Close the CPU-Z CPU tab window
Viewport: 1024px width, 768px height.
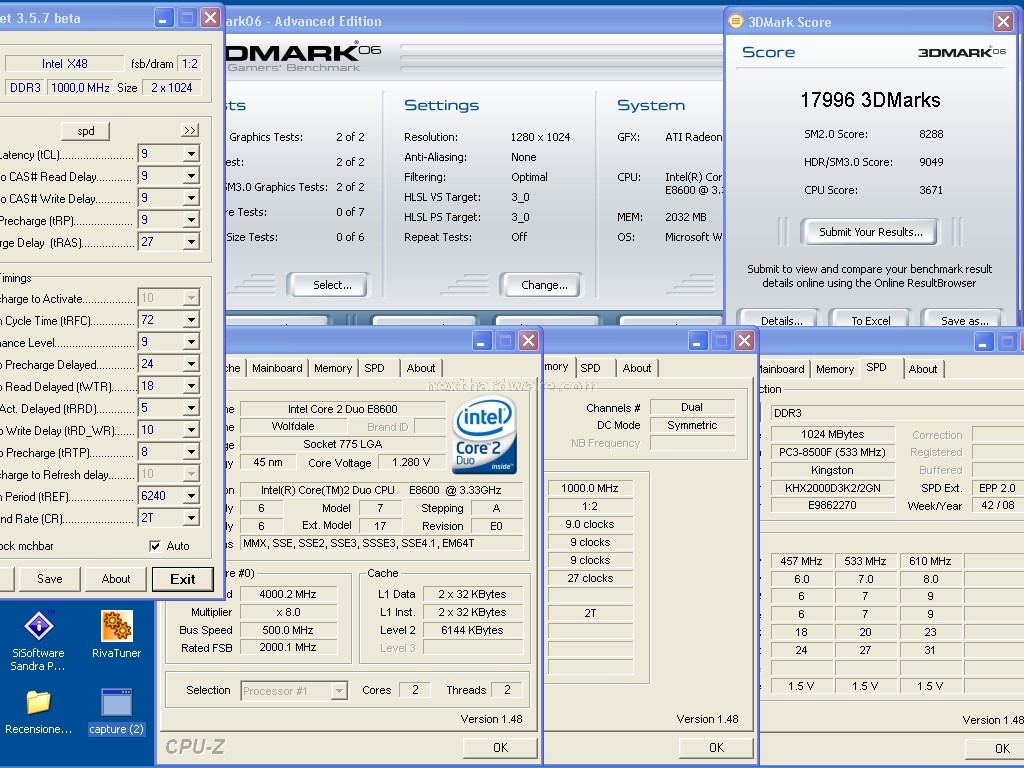click(x=528, y=340)
